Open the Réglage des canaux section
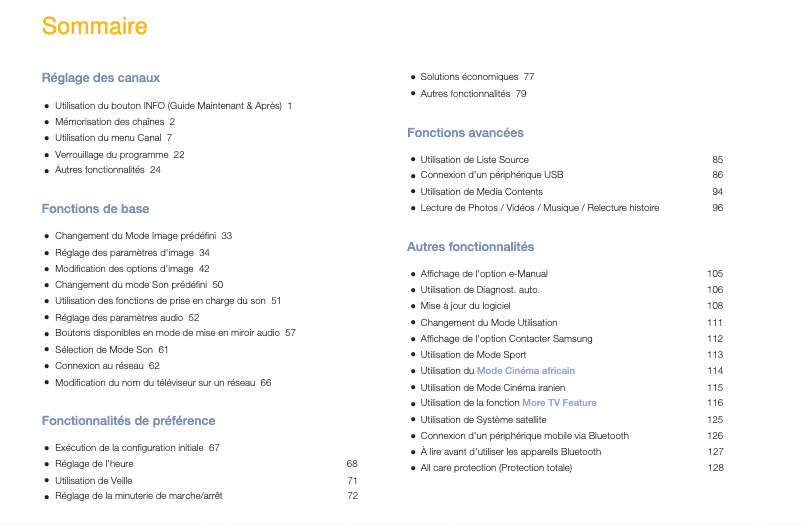802x525 pixels. click(100, 77)
